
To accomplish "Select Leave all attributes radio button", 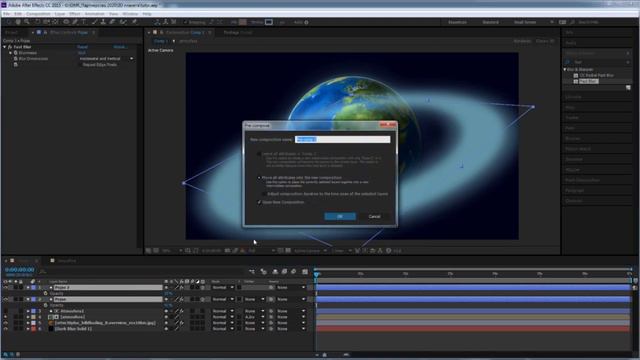I will click(259, 154).
